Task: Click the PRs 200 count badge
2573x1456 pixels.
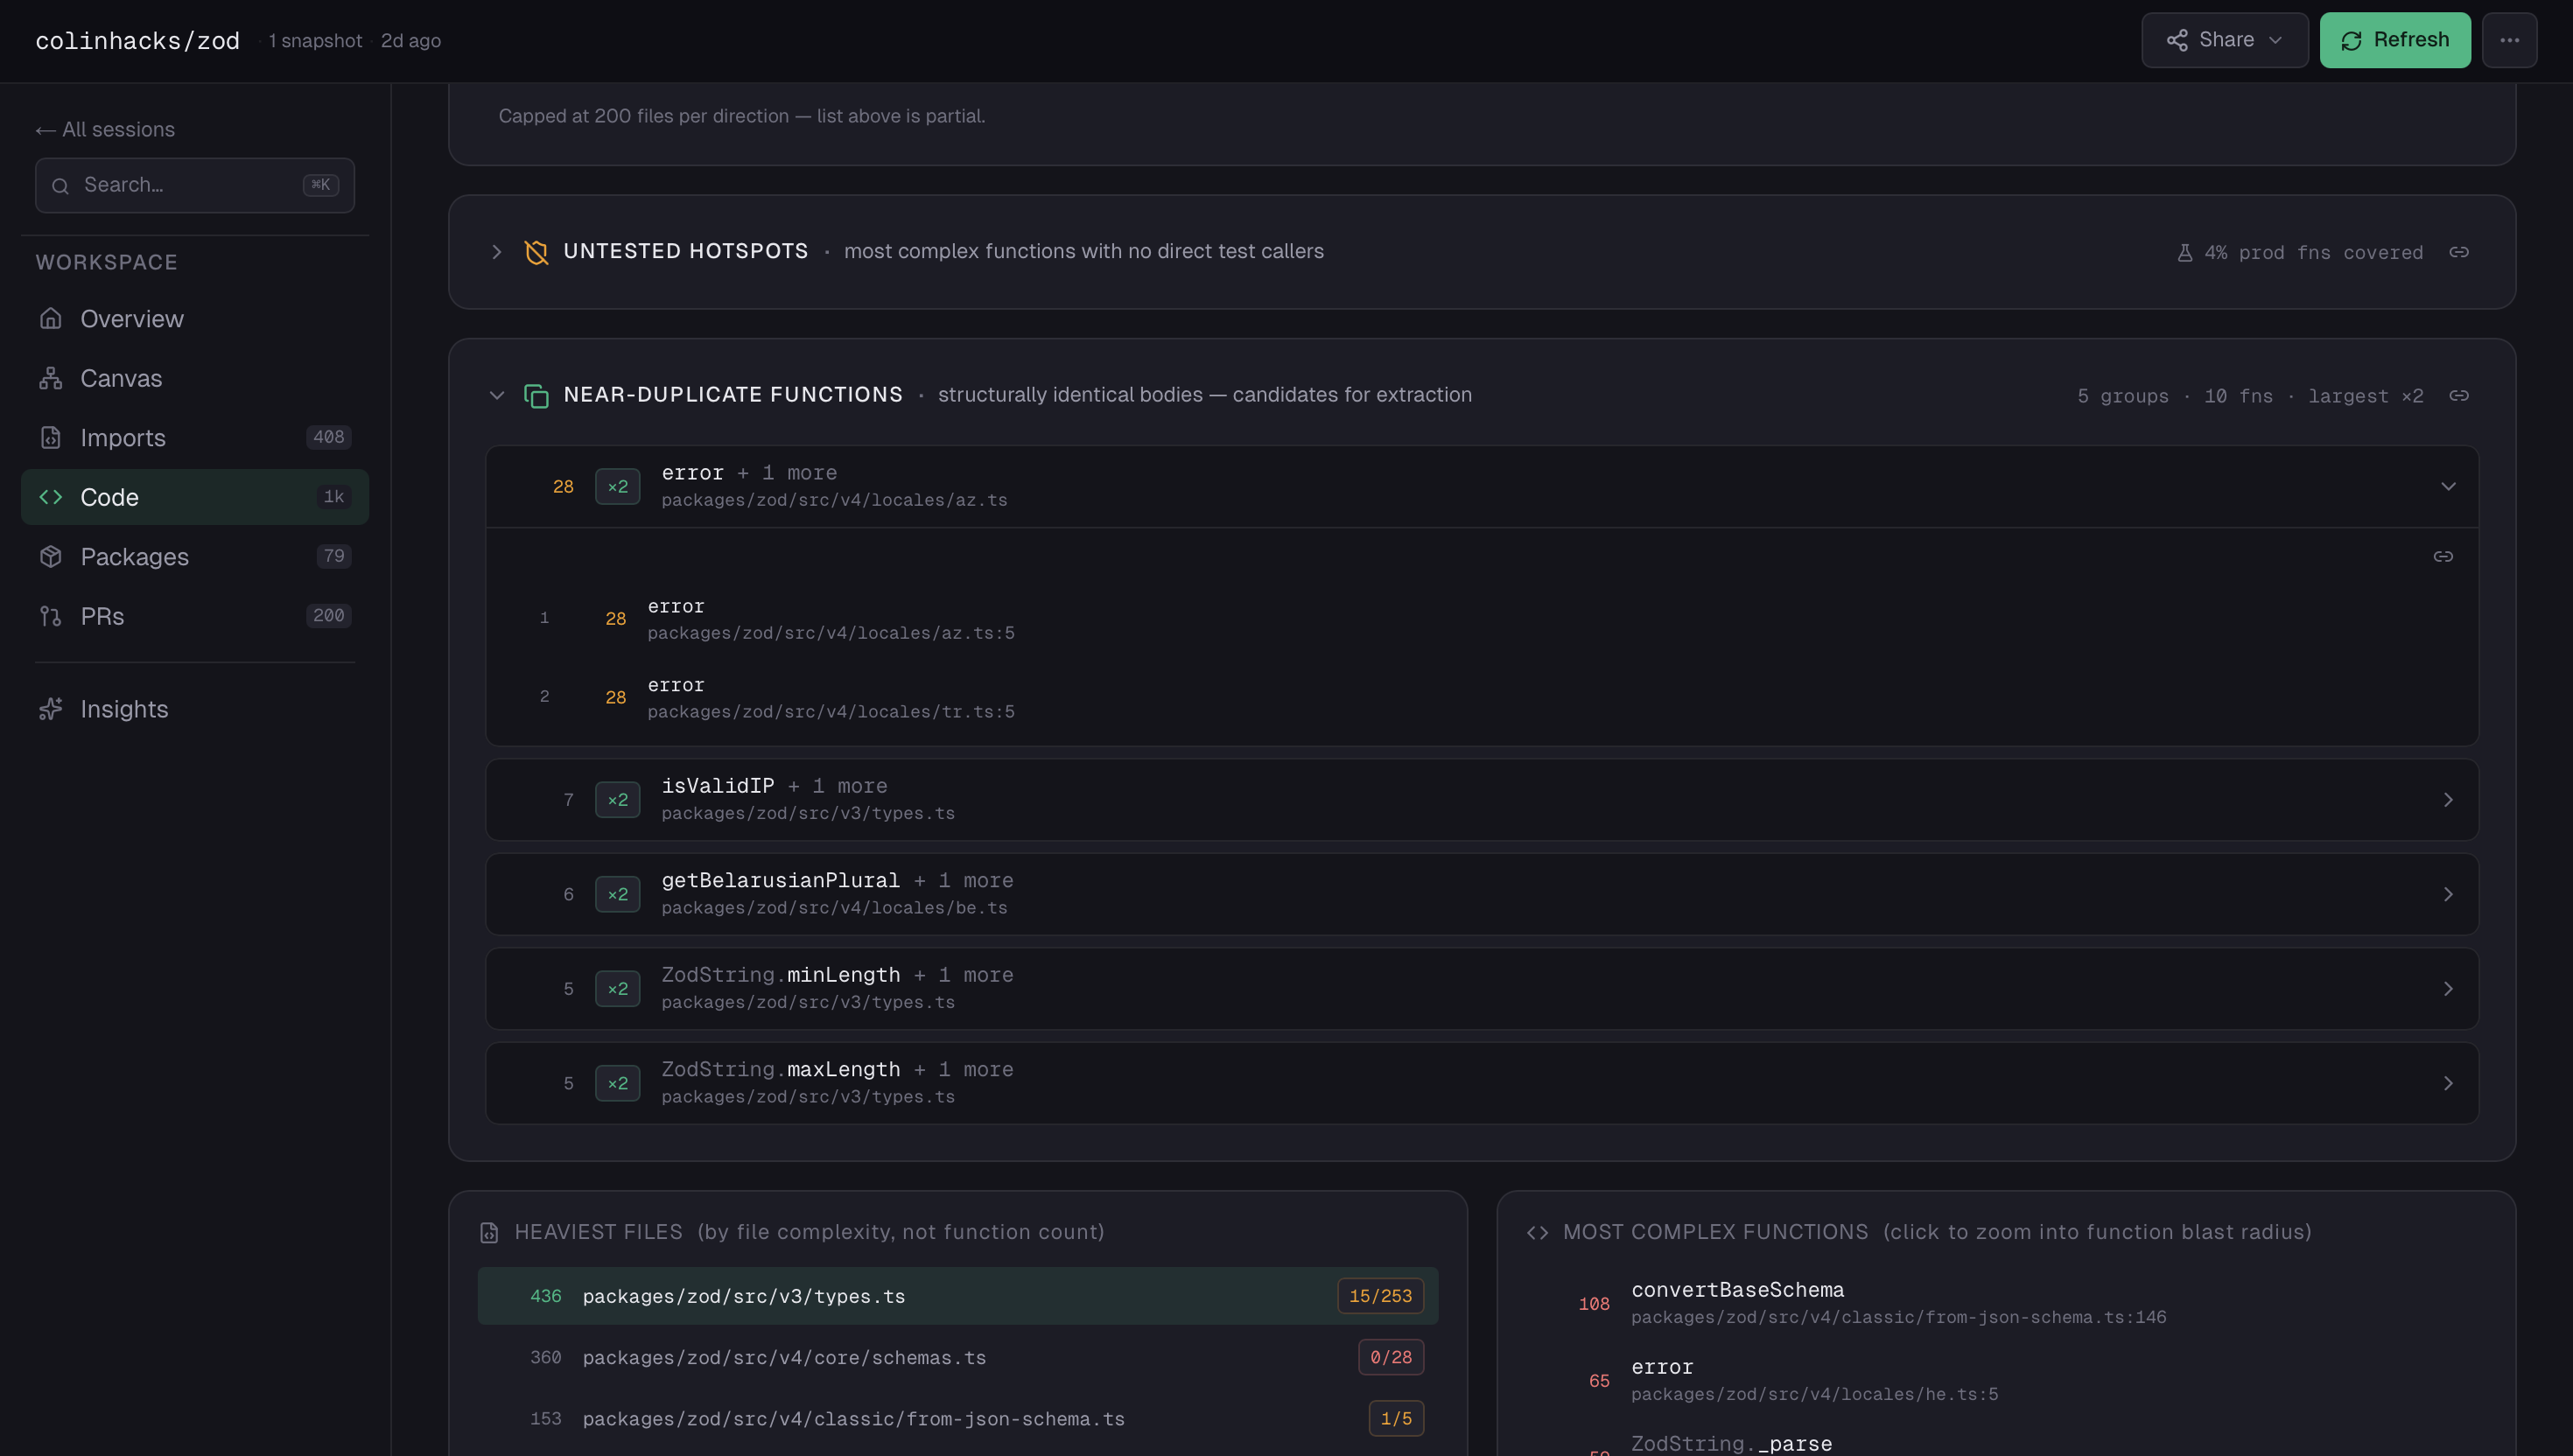Action: [x=328, y=616]
